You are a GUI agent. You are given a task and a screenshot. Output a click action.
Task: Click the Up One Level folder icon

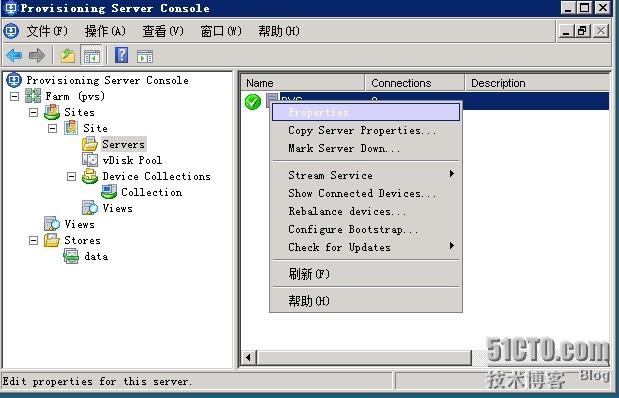tap(68, 56)
